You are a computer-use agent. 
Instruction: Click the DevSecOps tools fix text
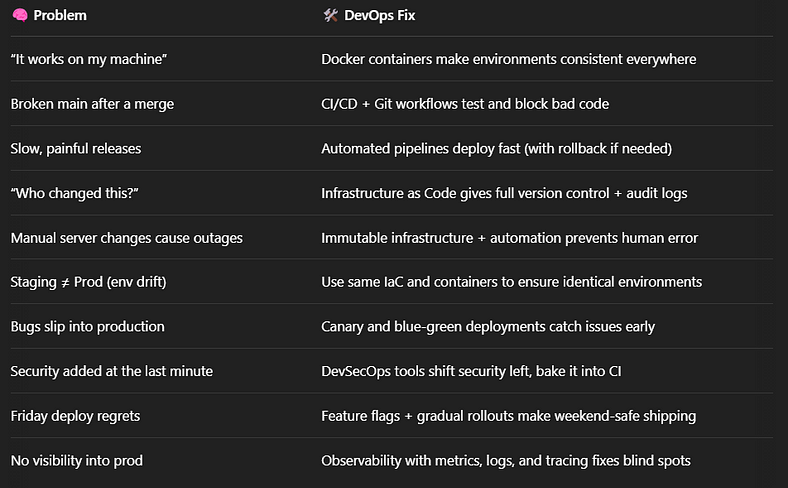click(x=471, y=371)
